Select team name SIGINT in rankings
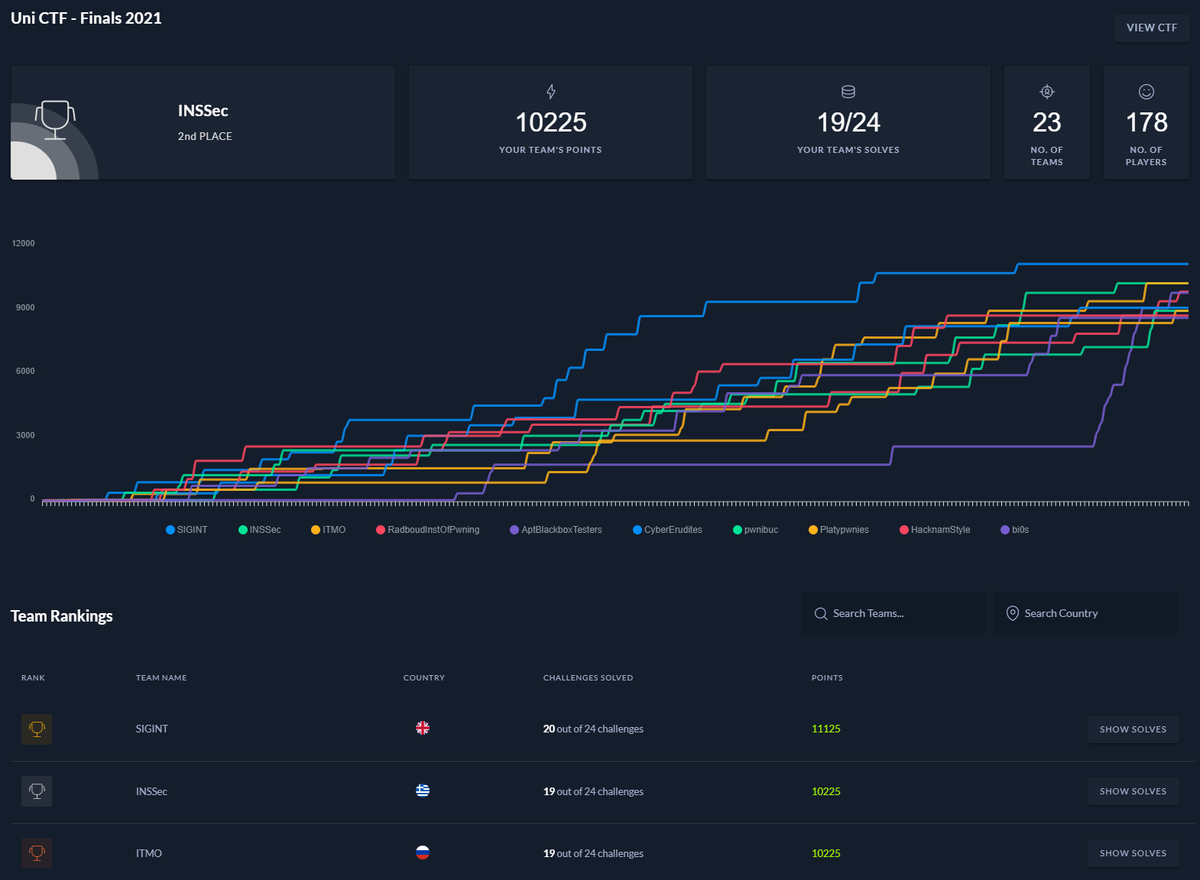Viewport: 1200px width, 880px height. (x=152, y=729)
